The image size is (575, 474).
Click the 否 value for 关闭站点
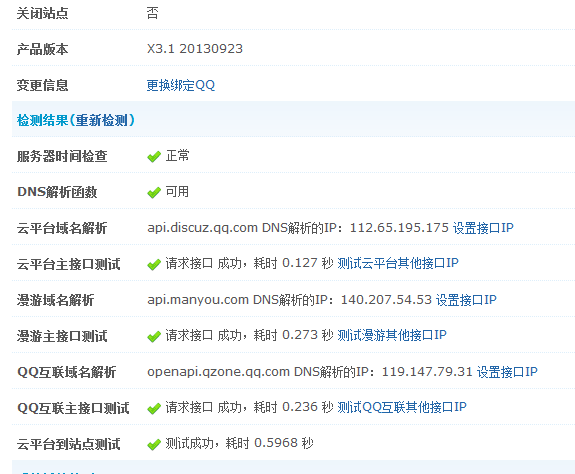(153, 13)
